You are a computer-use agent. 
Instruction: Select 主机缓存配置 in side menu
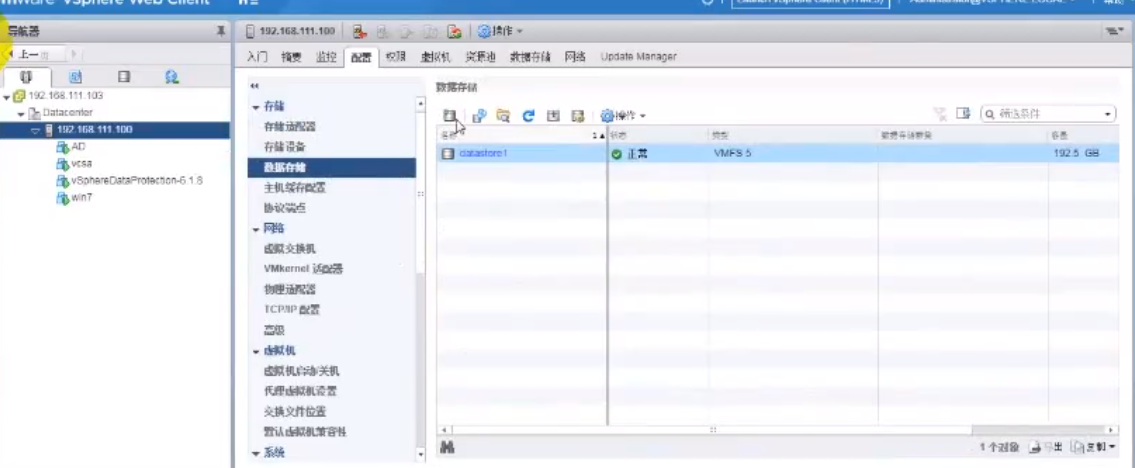(x=295, y=187)
